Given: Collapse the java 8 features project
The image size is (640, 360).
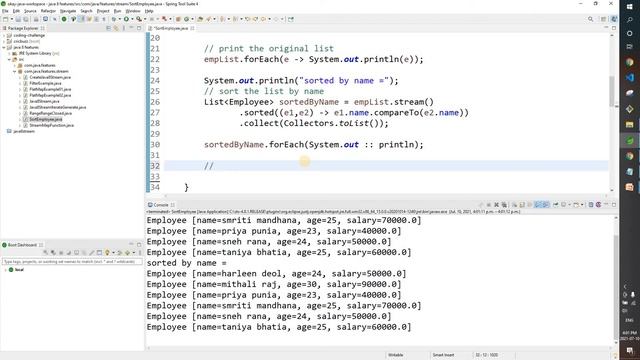Looking at the screenshot, I should (x=4, y=47).
